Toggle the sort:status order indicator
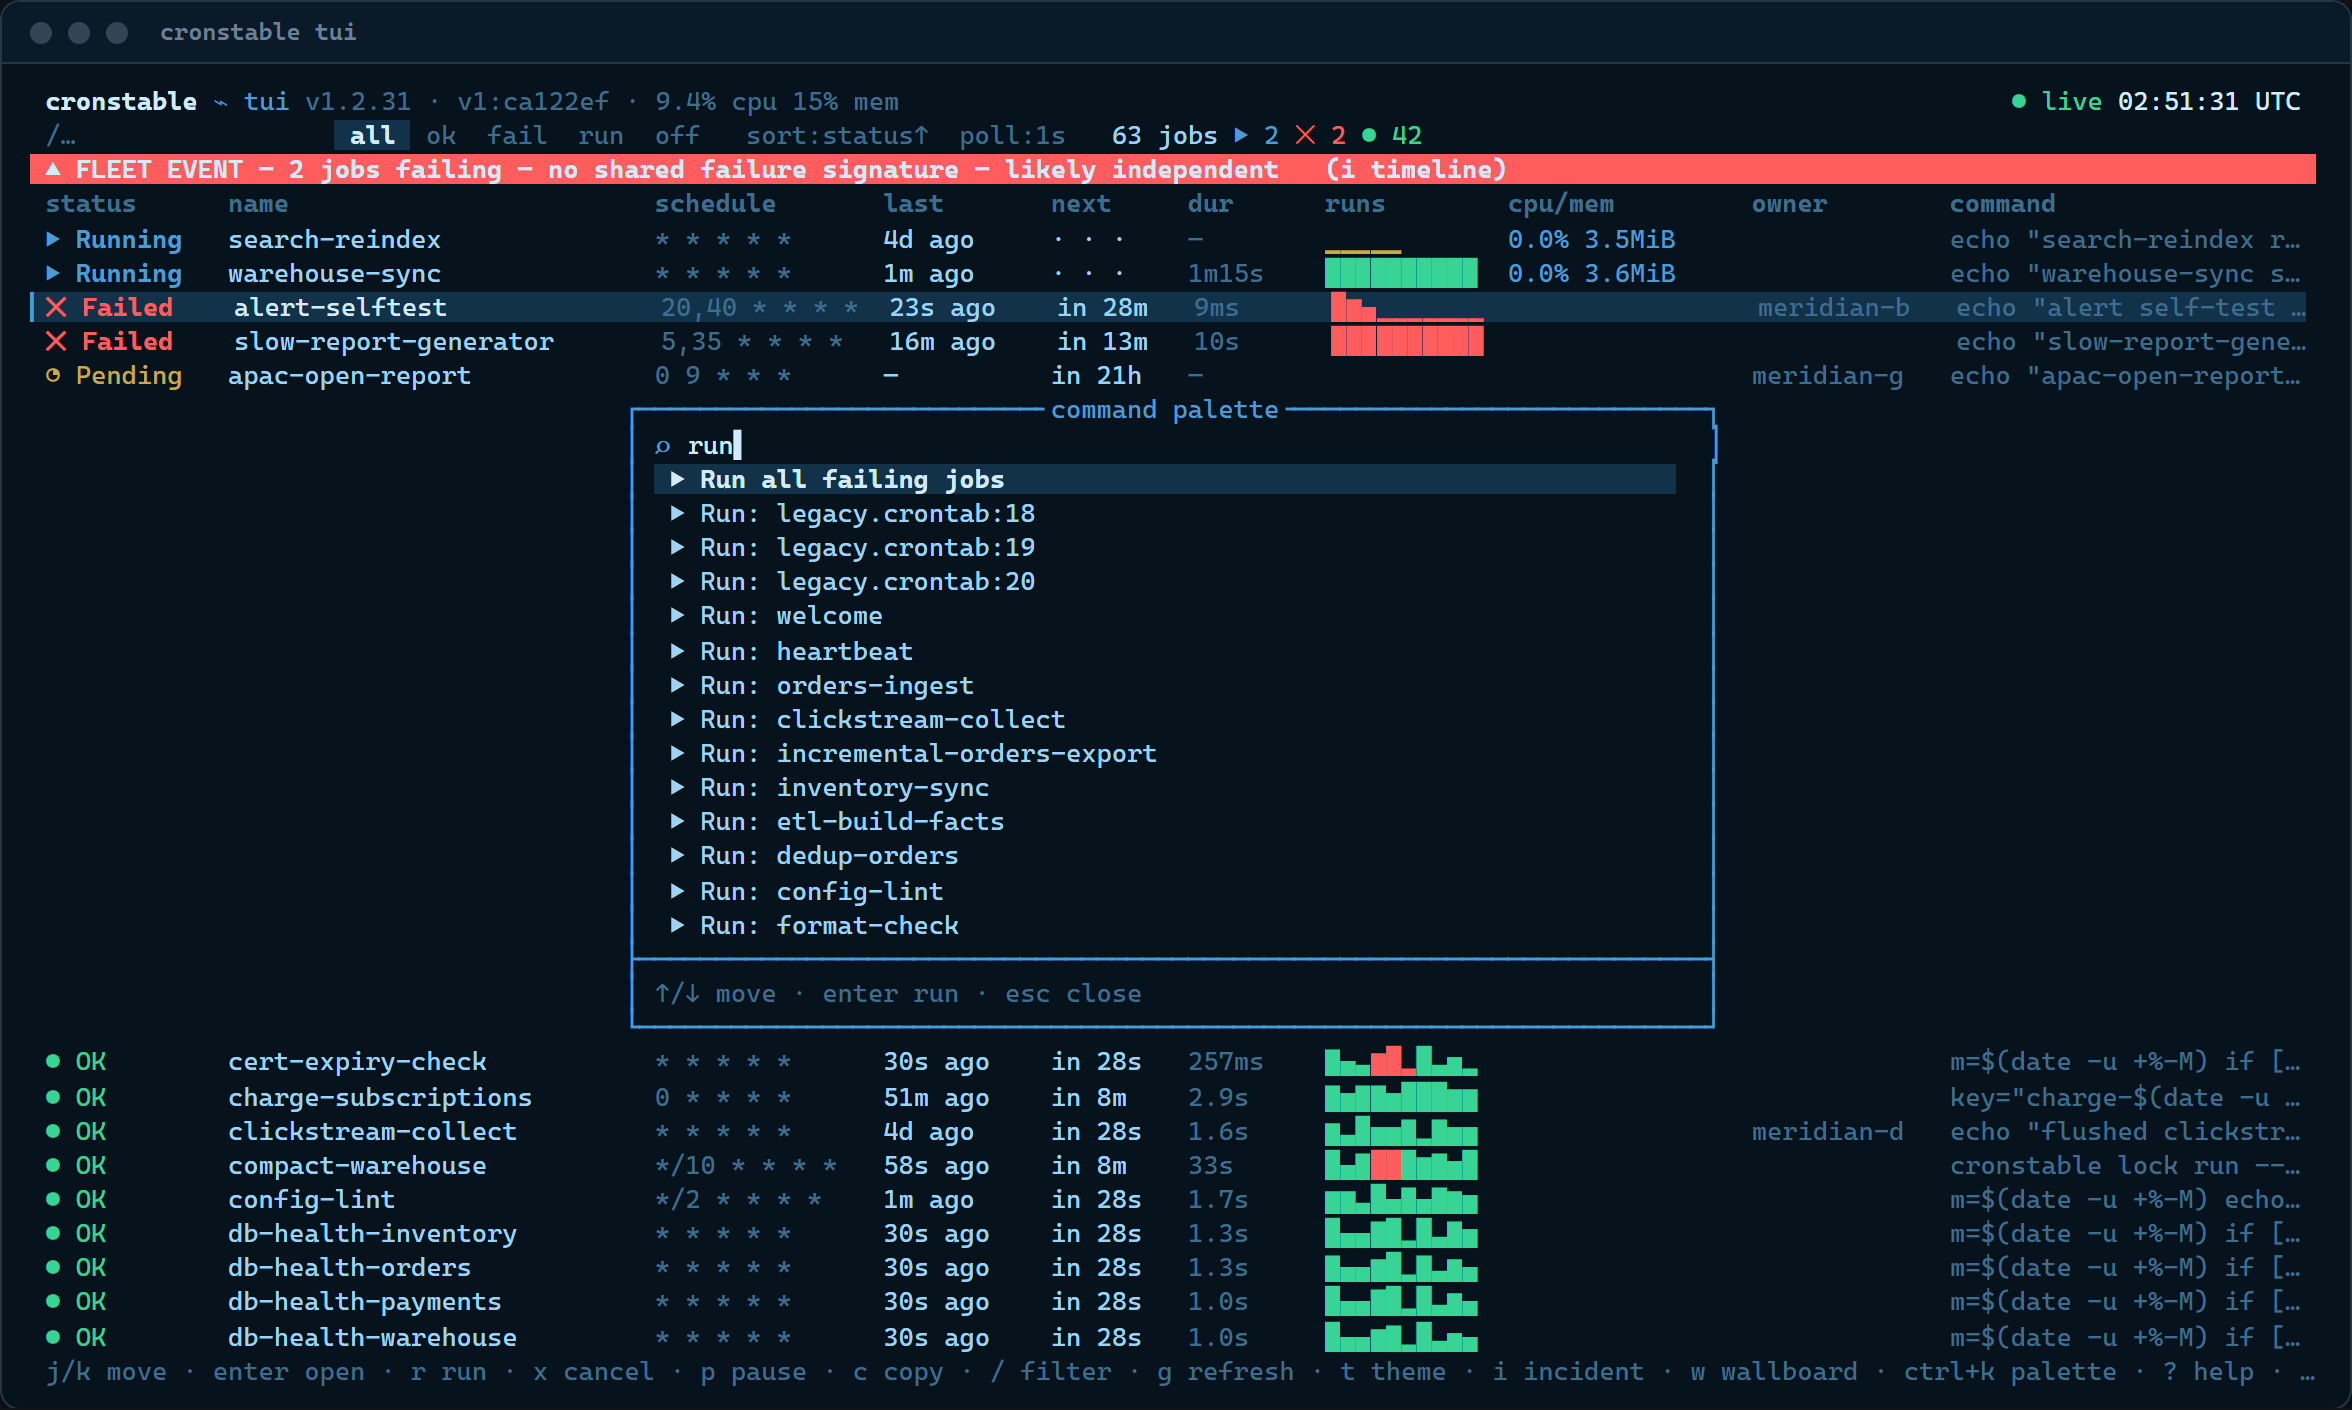 coord(837,136)
